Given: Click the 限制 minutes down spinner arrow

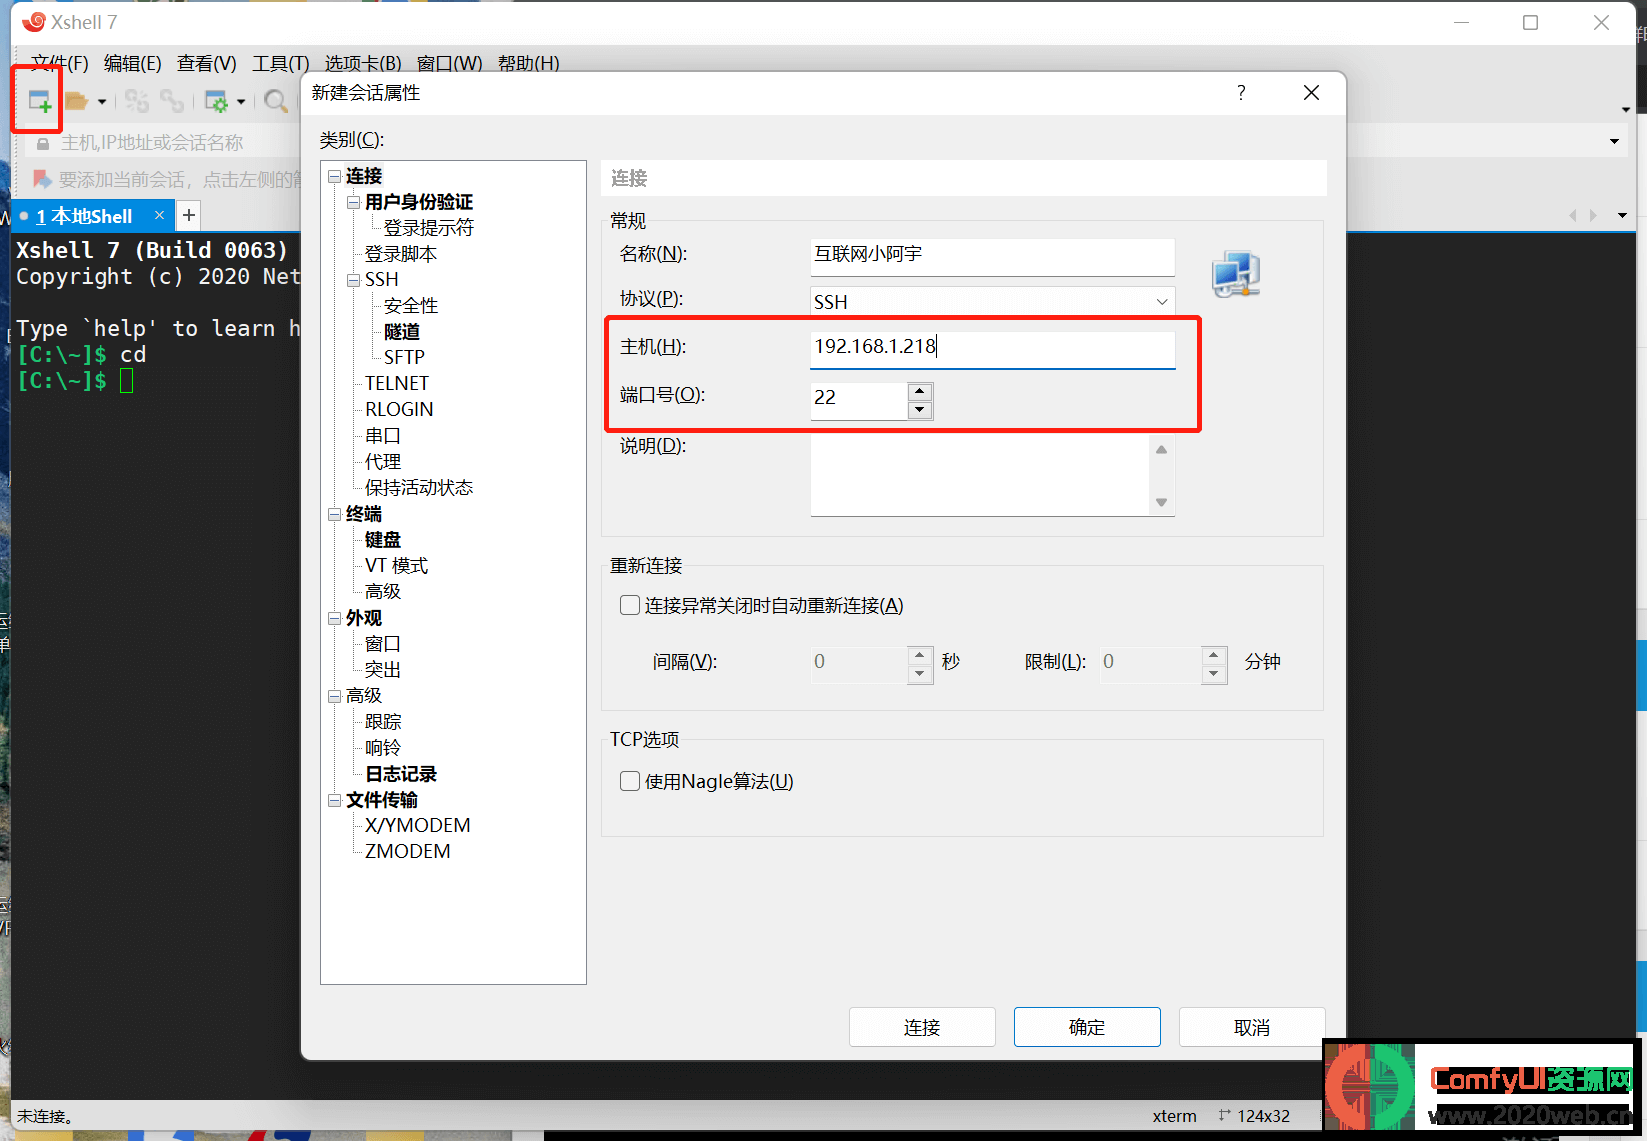Looking at the screenshot, I should pyautogui.click(x=1214, y=673).
